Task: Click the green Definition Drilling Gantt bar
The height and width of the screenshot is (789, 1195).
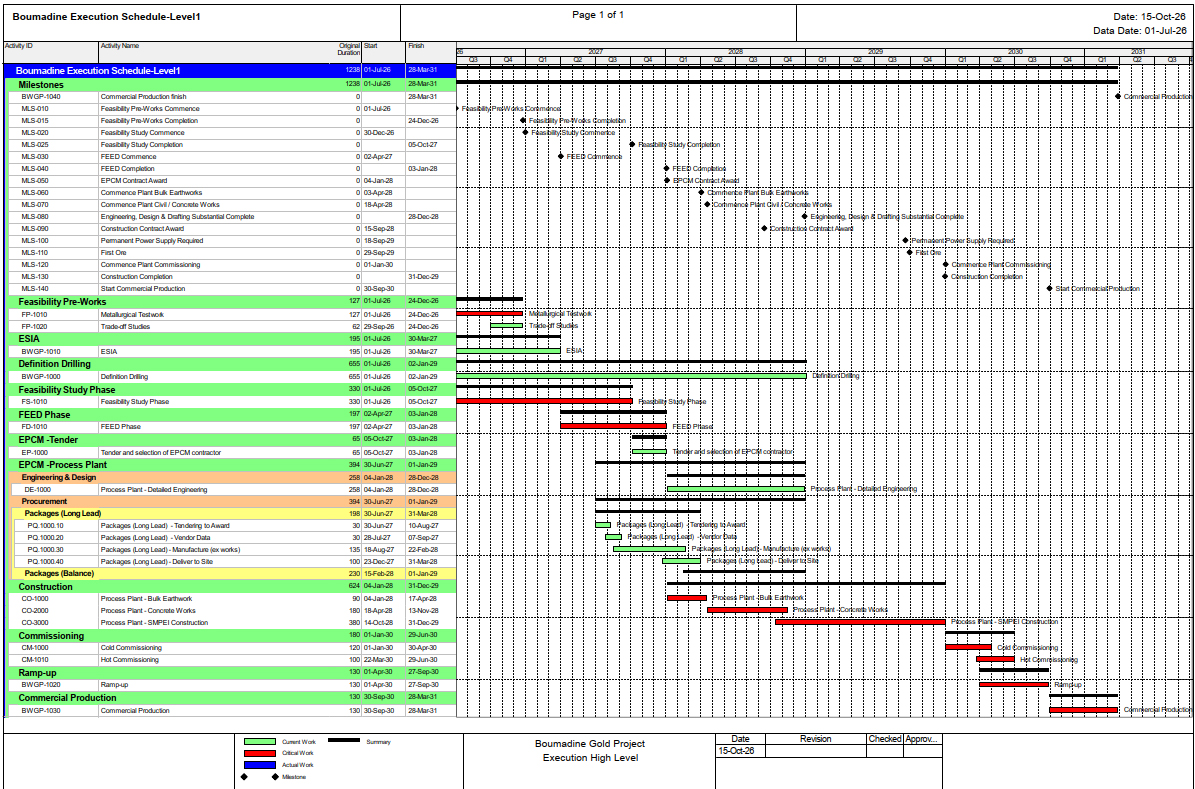Action: click(x=631, y=376)
